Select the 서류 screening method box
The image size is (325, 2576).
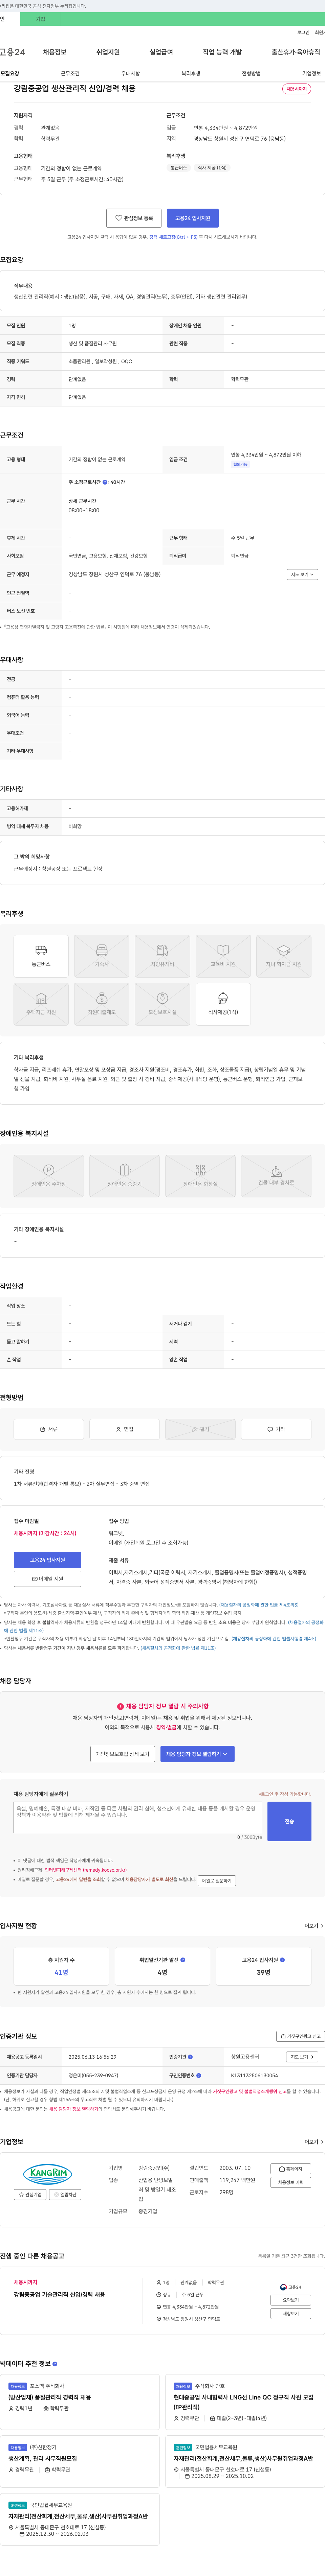click(x=49, y=1429)
